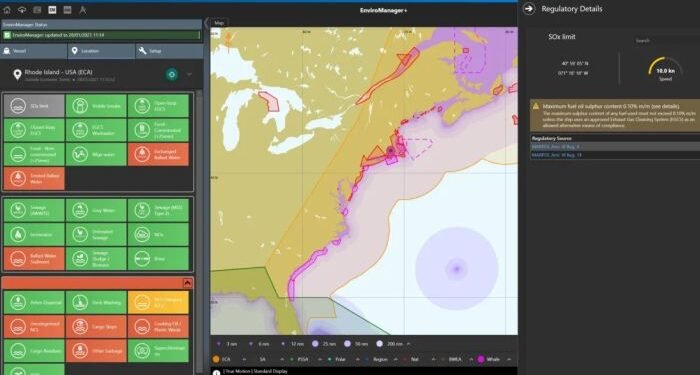700x375 pixels.
Task: Open the Cooking Oil / Plastic Waste tile
Action: [x=158, y=326]
